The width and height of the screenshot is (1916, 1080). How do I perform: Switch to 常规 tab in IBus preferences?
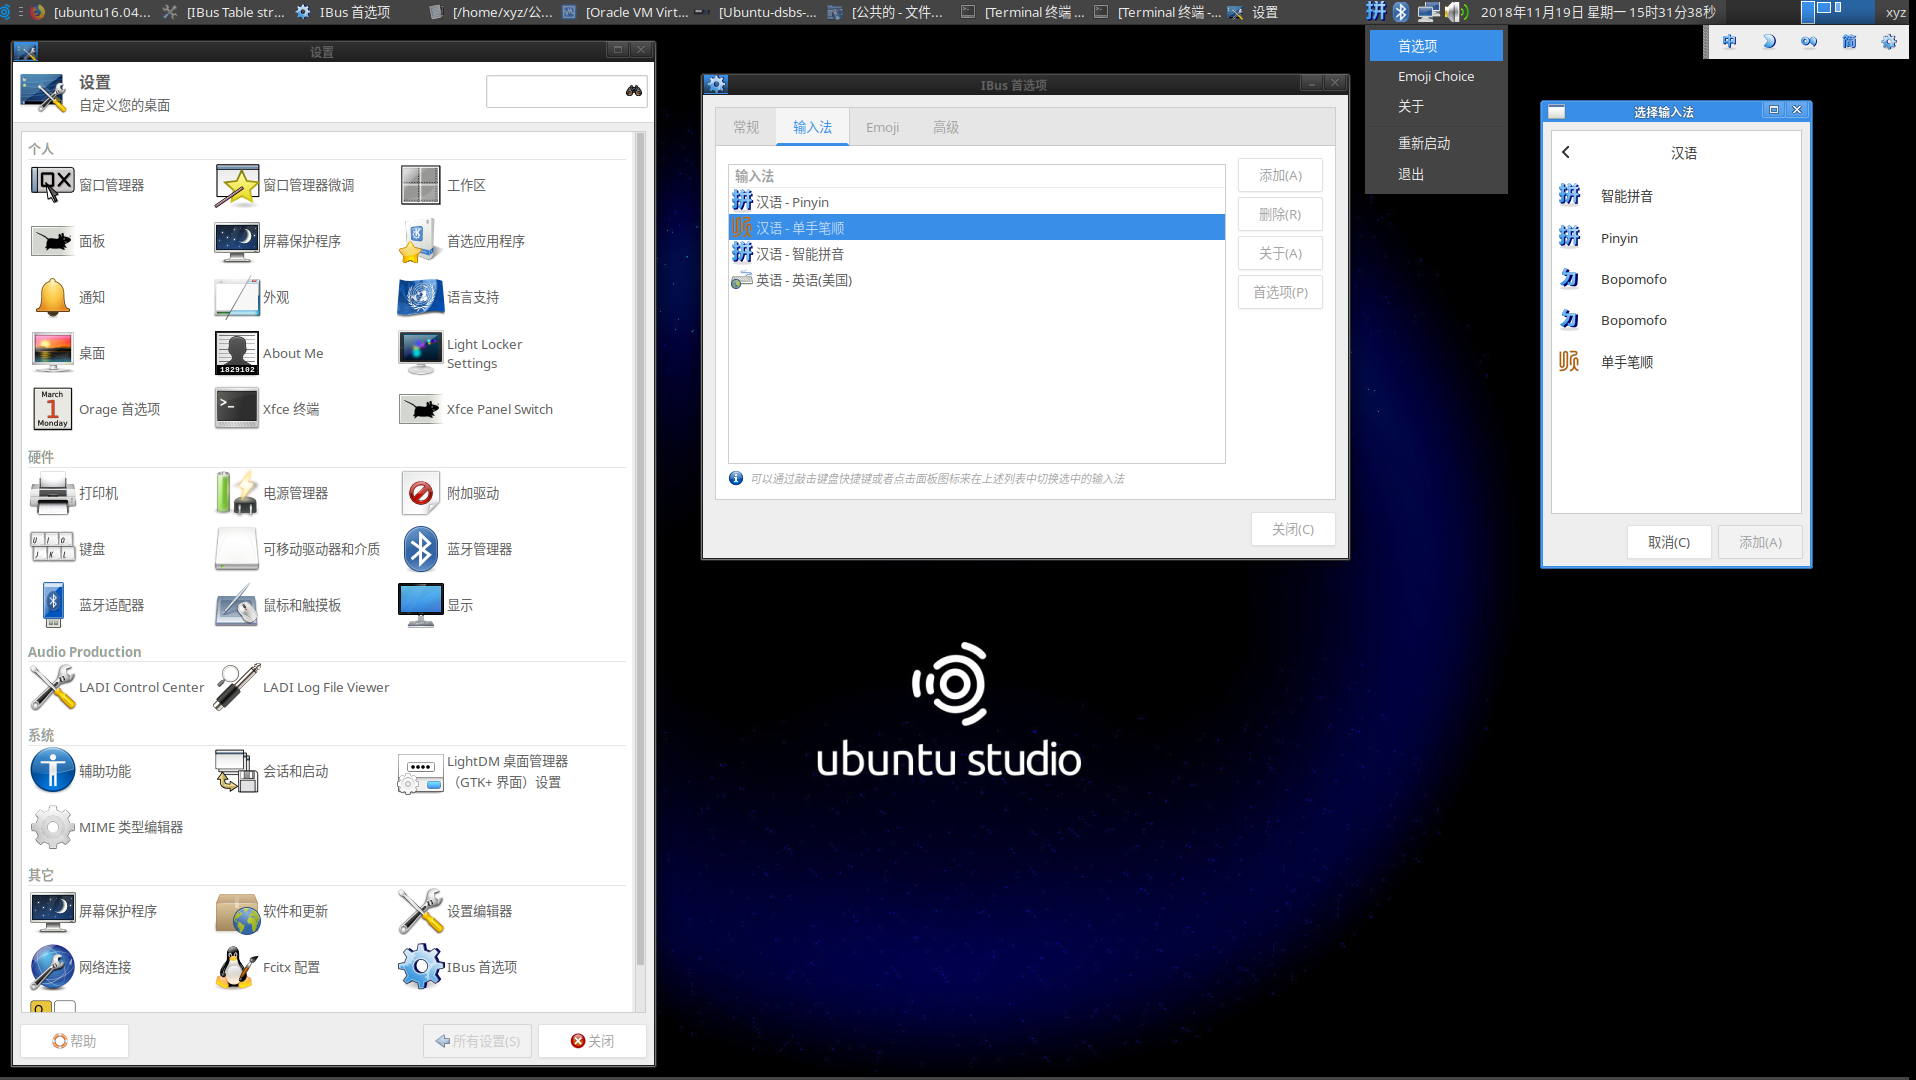coord(746,127)
